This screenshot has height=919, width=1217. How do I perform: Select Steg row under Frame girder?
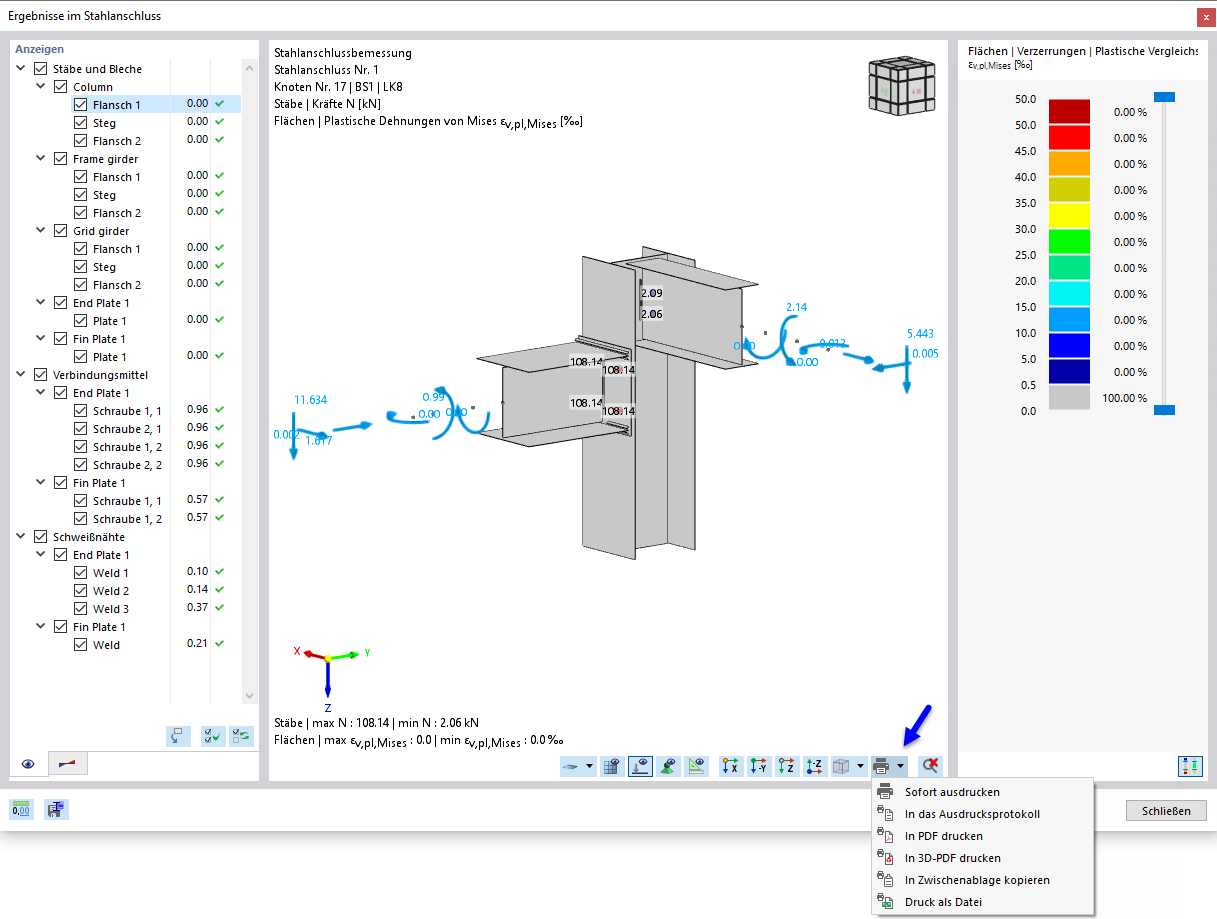tap(105, 195)
